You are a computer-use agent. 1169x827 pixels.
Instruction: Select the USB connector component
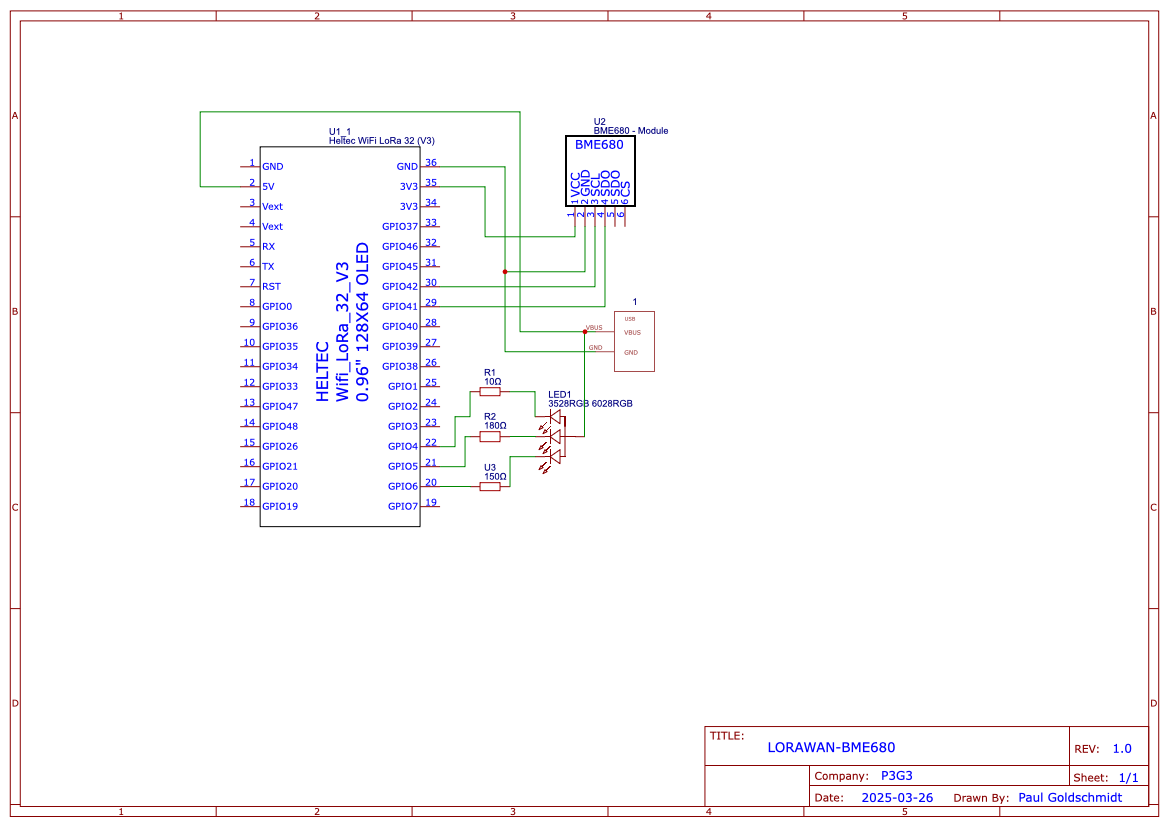click(x=634, y=341)
